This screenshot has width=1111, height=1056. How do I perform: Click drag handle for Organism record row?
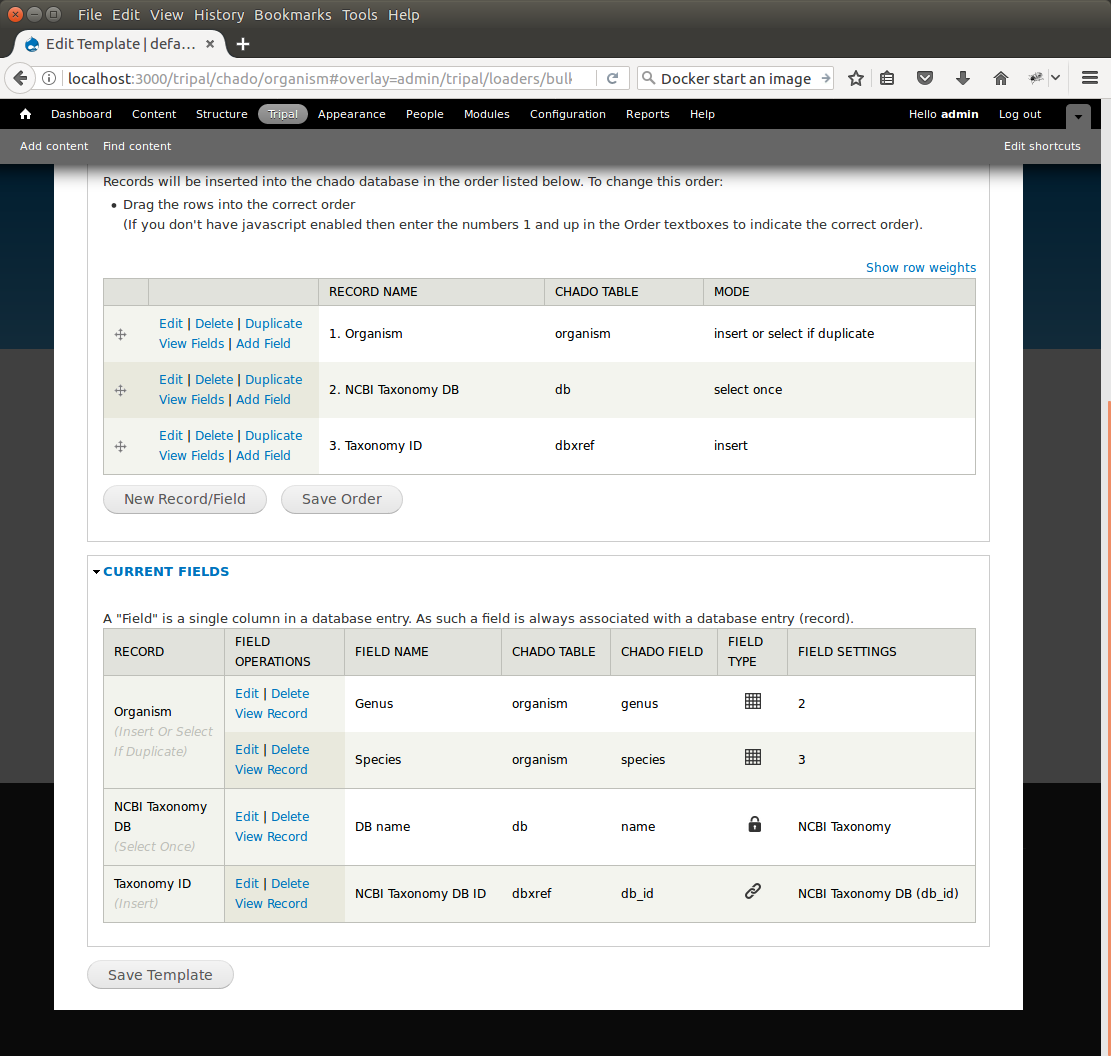121,334
